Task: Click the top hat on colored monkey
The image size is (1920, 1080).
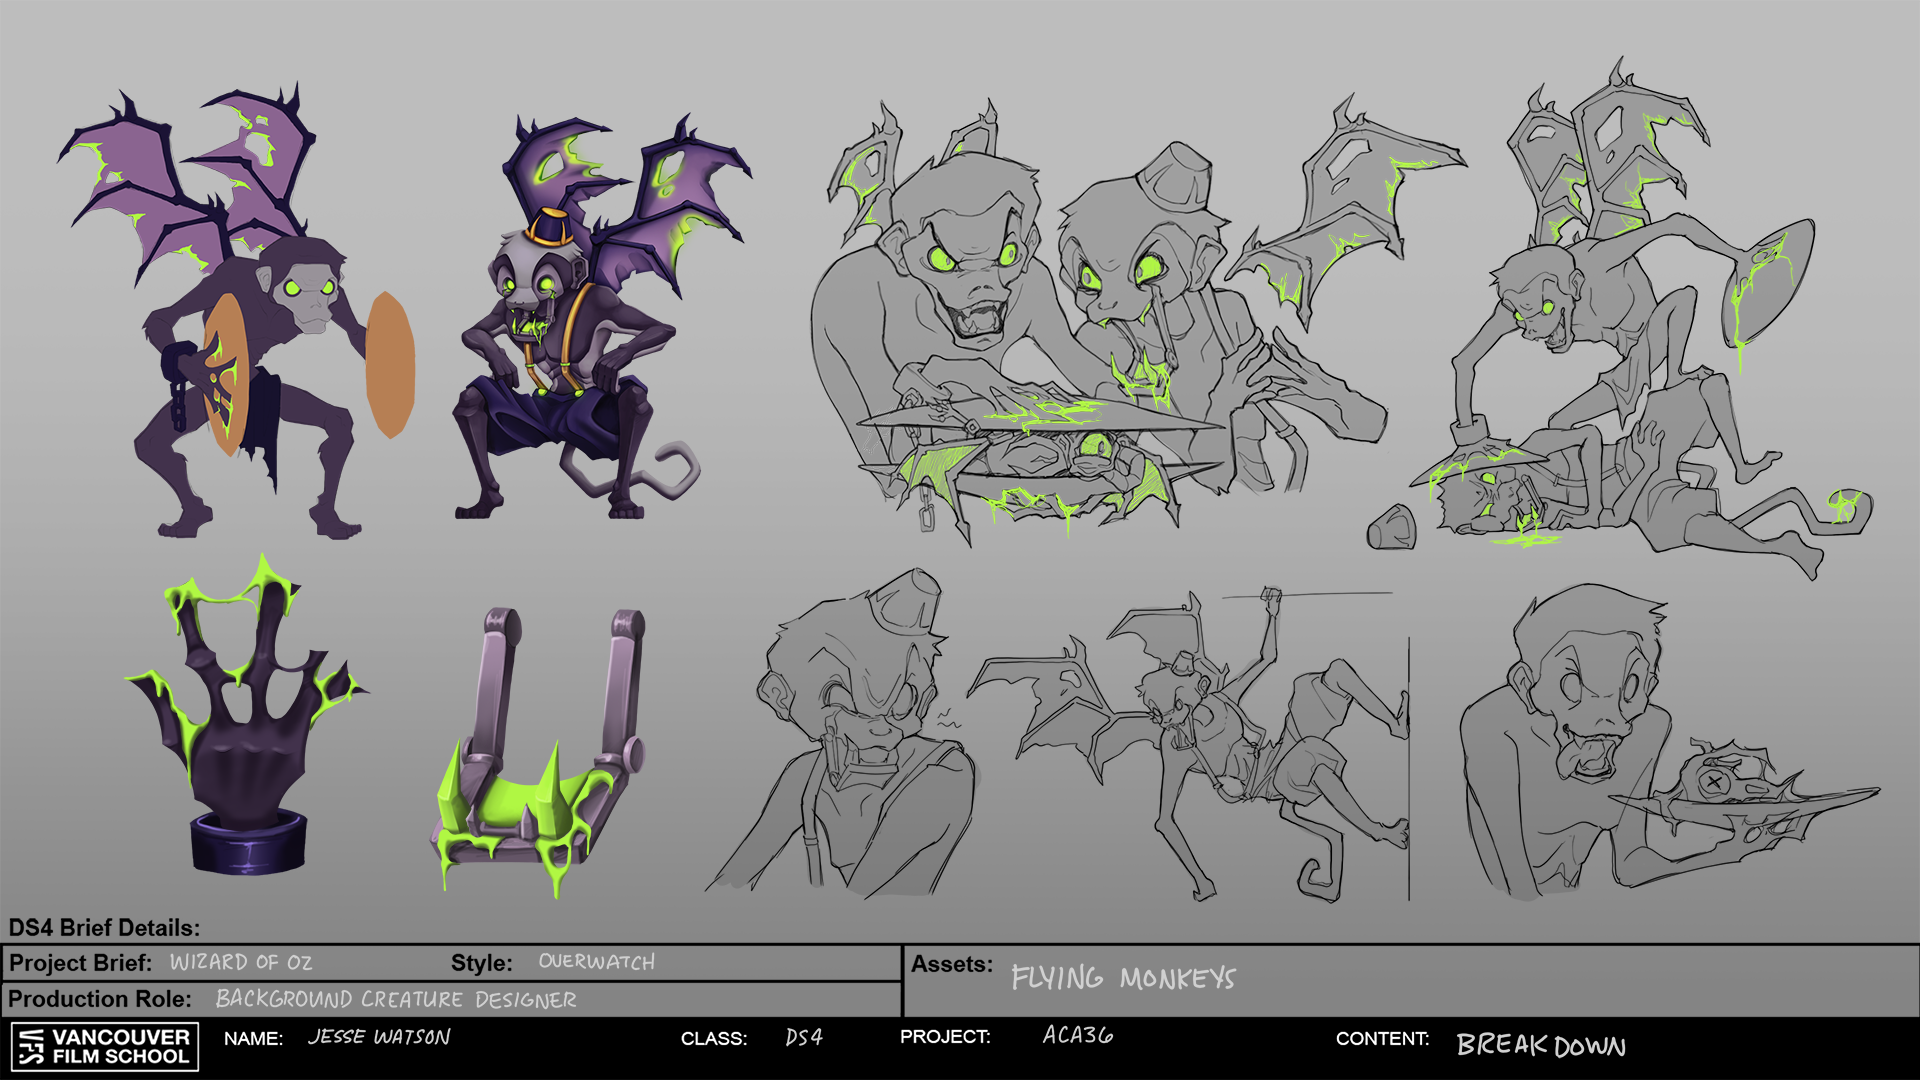Action: (x=550, y=228)
